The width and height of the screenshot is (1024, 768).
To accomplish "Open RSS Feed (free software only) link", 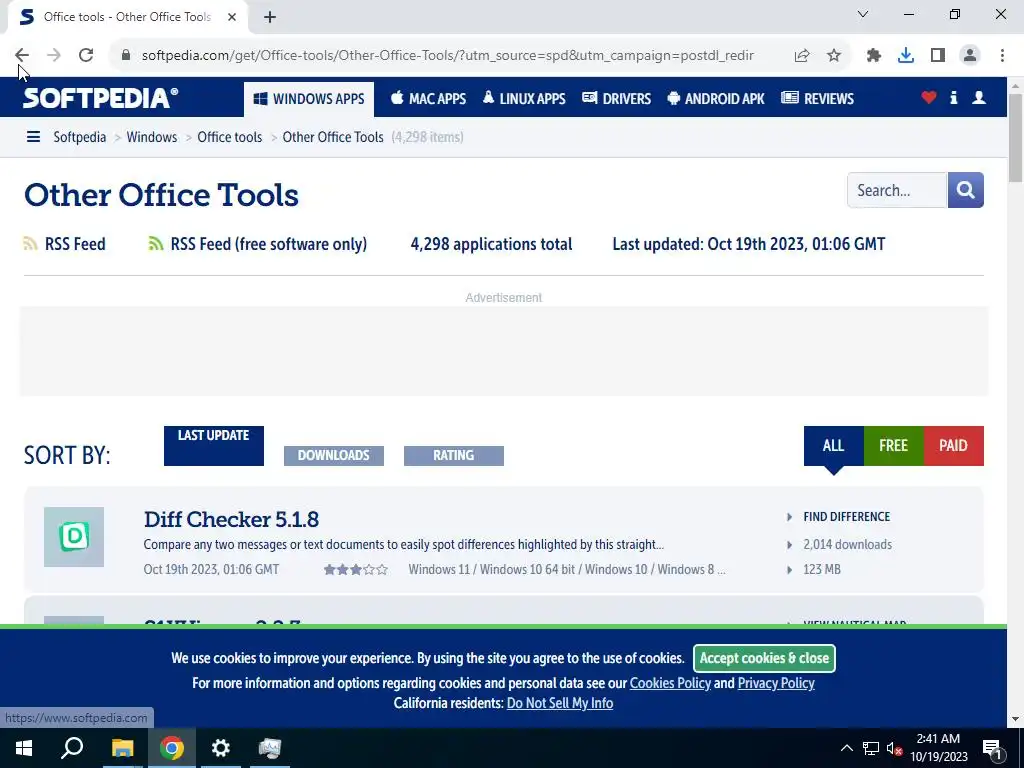I will (268, 244).
